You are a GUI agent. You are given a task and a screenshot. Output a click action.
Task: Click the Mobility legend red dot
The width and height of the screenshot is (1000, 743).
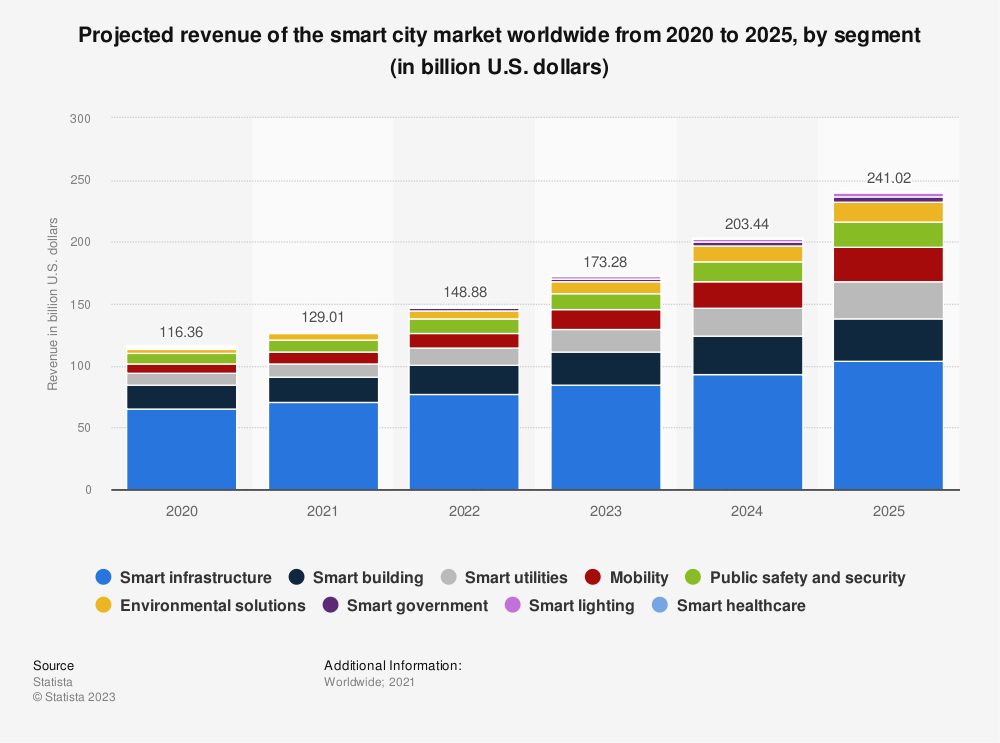tap(593, 577)
